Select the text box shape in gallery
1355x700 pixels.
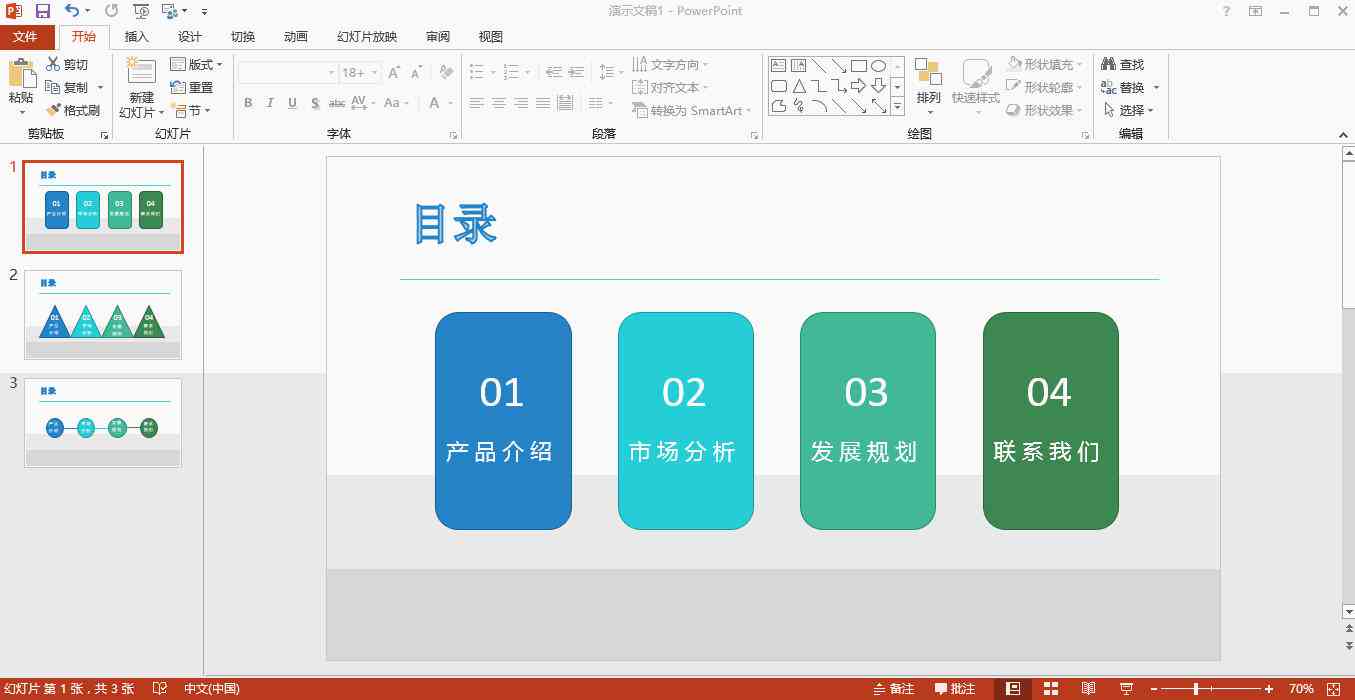778,66
